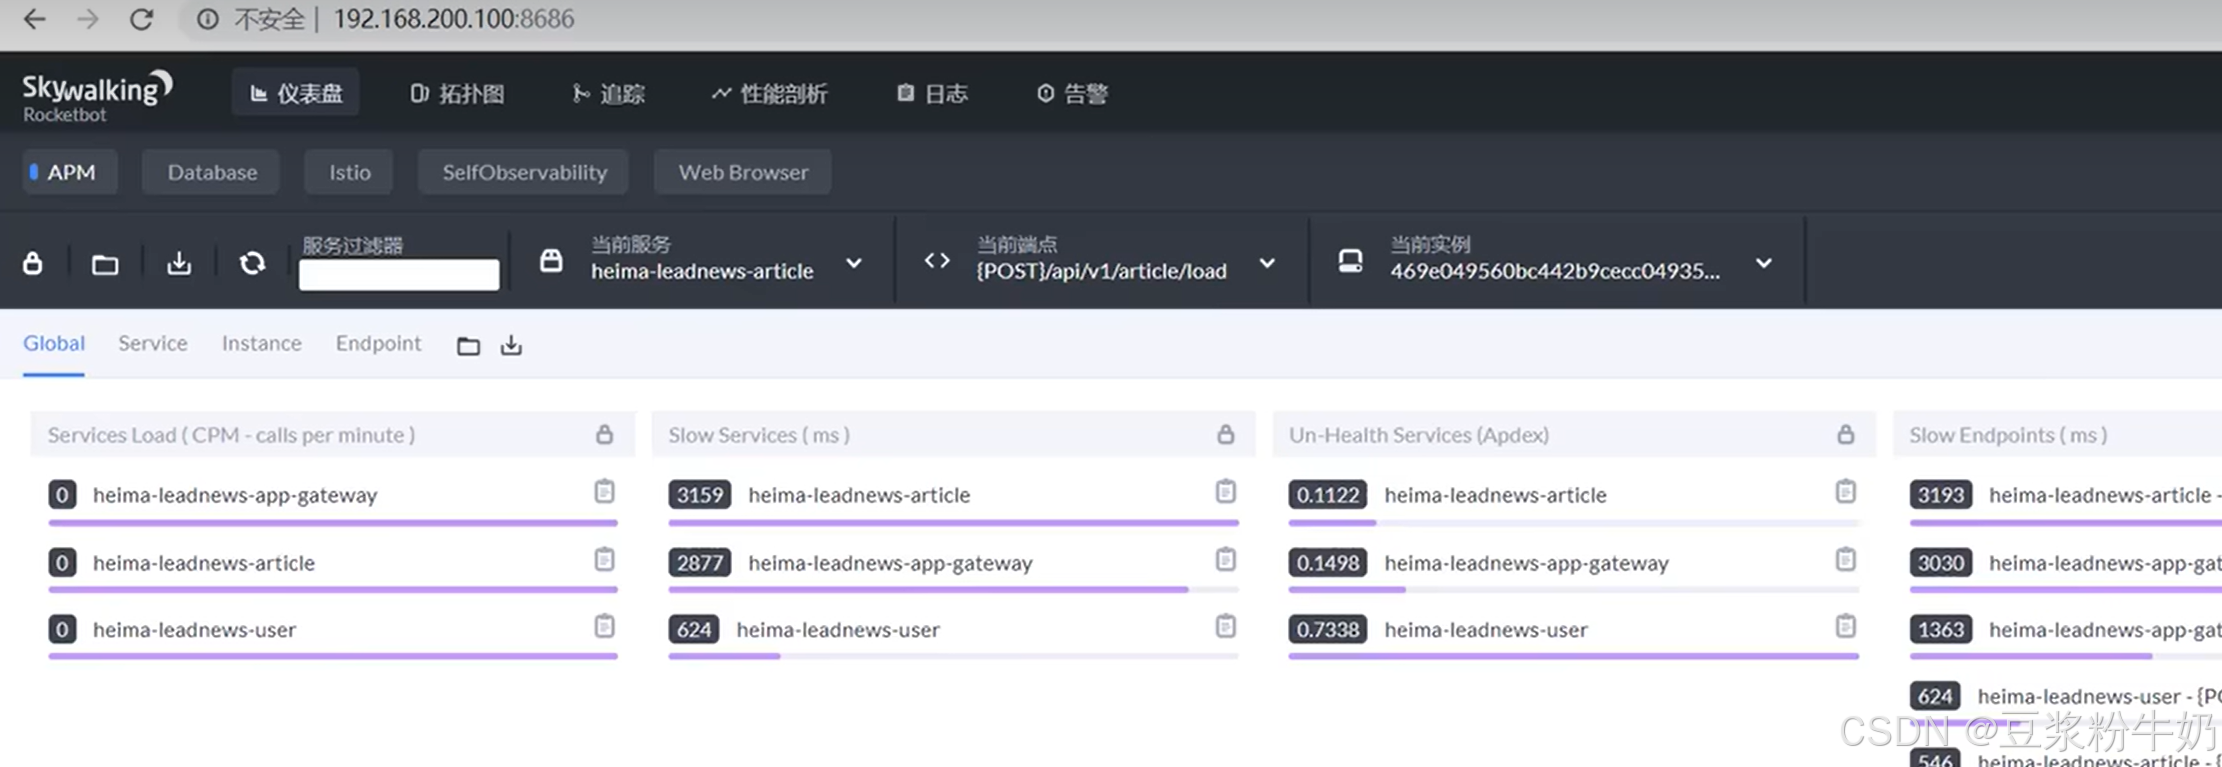This screenshot has height=767, width=2222.
Task: Toggle lock on Un-Health Services panel
Action: (x=1846, y=434)
